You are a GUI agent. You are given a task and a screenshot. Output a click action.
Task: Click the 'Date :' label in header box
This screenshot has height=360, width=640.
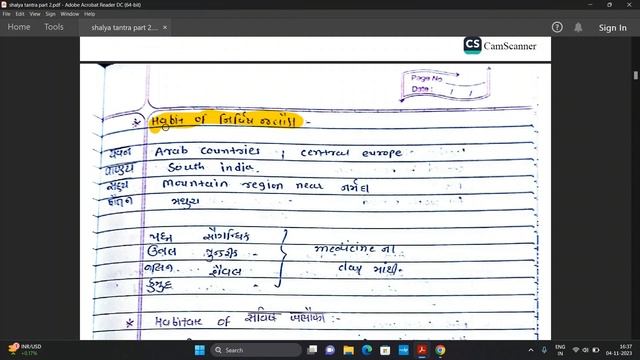(422, 89)
